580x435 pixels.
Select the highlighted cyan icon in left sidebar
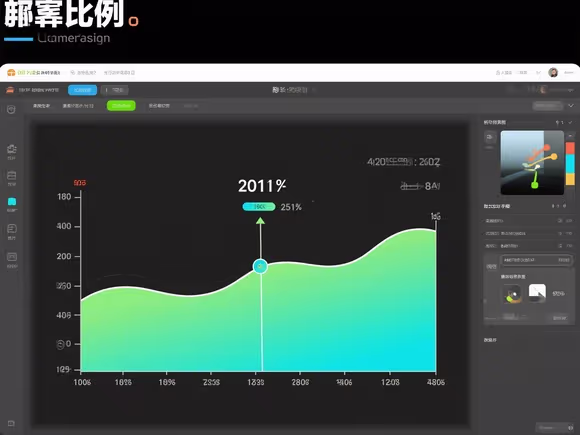[x=12, y=202]
